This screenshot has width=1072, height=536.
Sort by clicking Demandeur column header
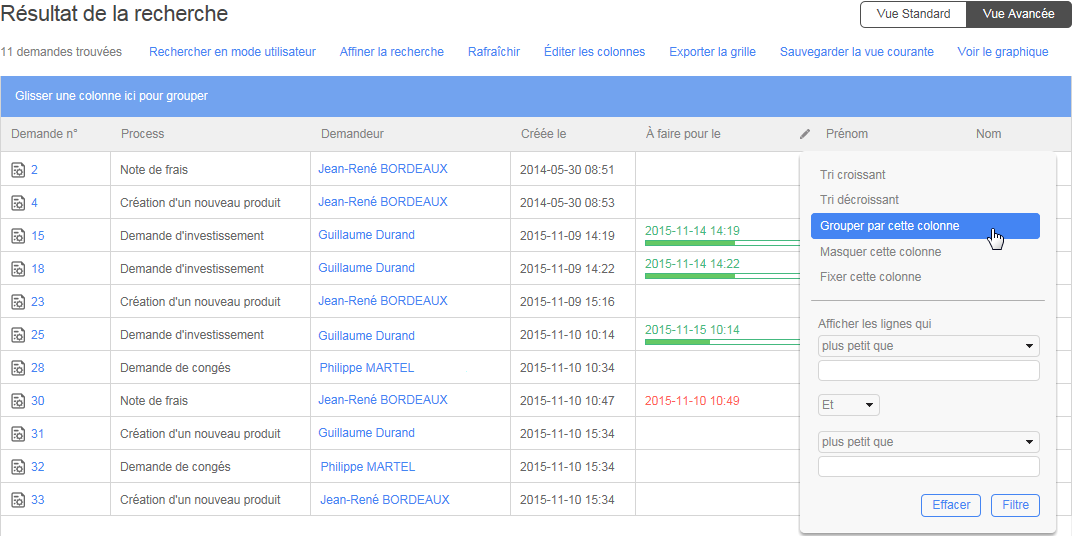click(352, 134)
